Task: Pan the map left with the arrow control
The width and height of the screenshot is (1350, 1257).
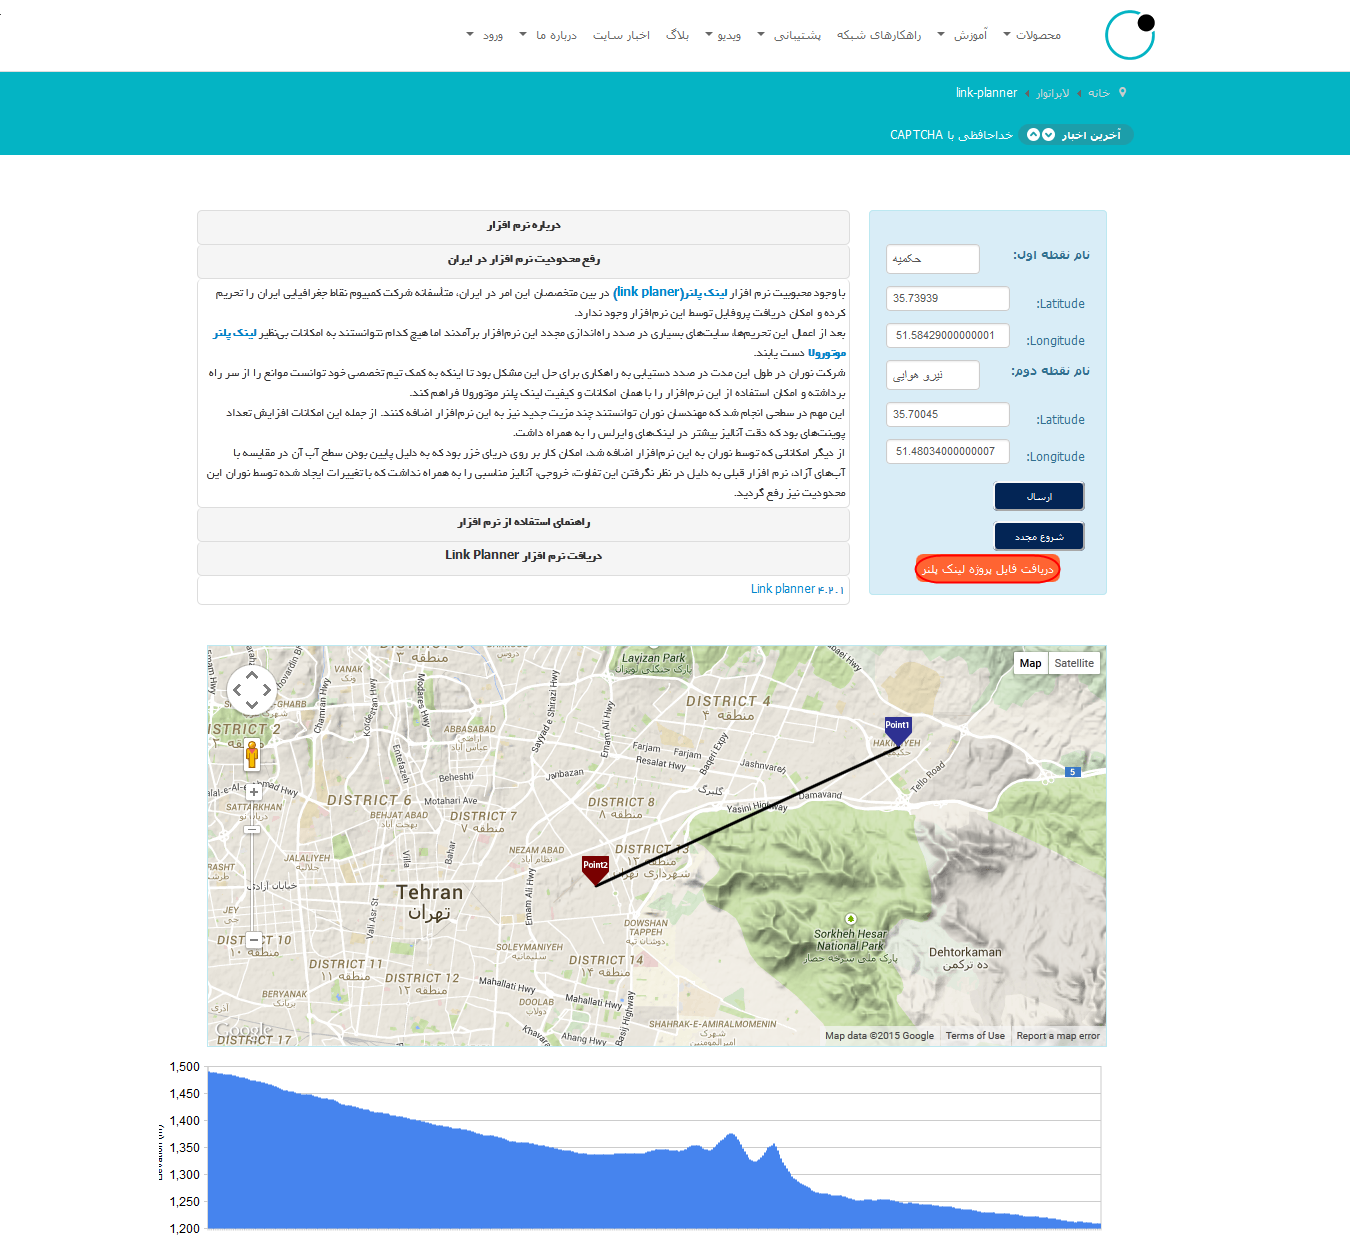Action: click(237, 690)
